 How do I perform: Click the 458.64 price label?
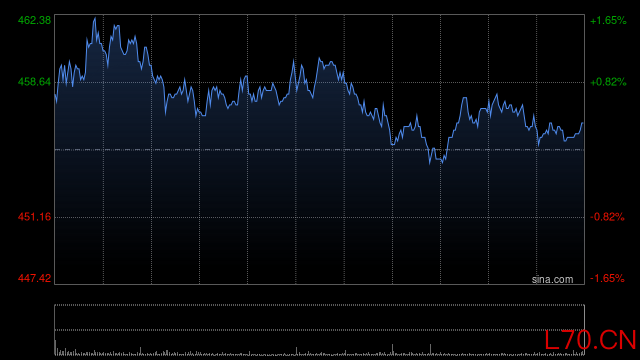click(x=35, y=82)
